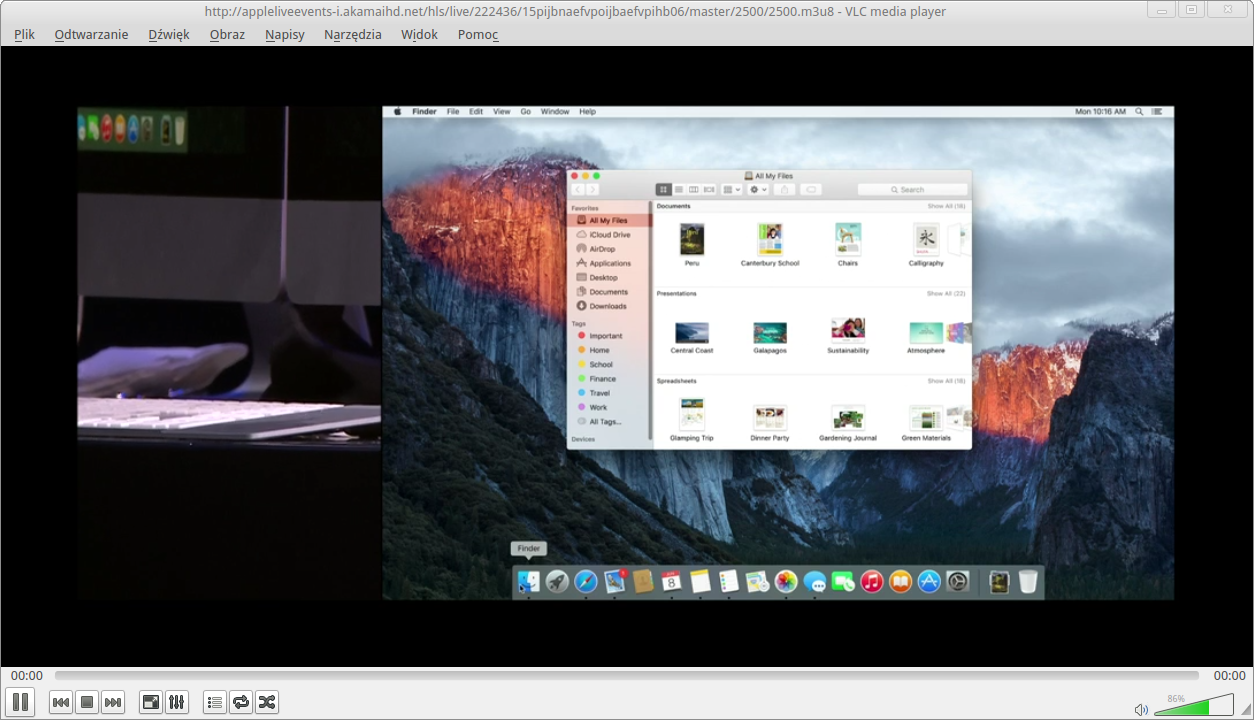Click the Finder Search field
1254x720 pixels.
912,189
